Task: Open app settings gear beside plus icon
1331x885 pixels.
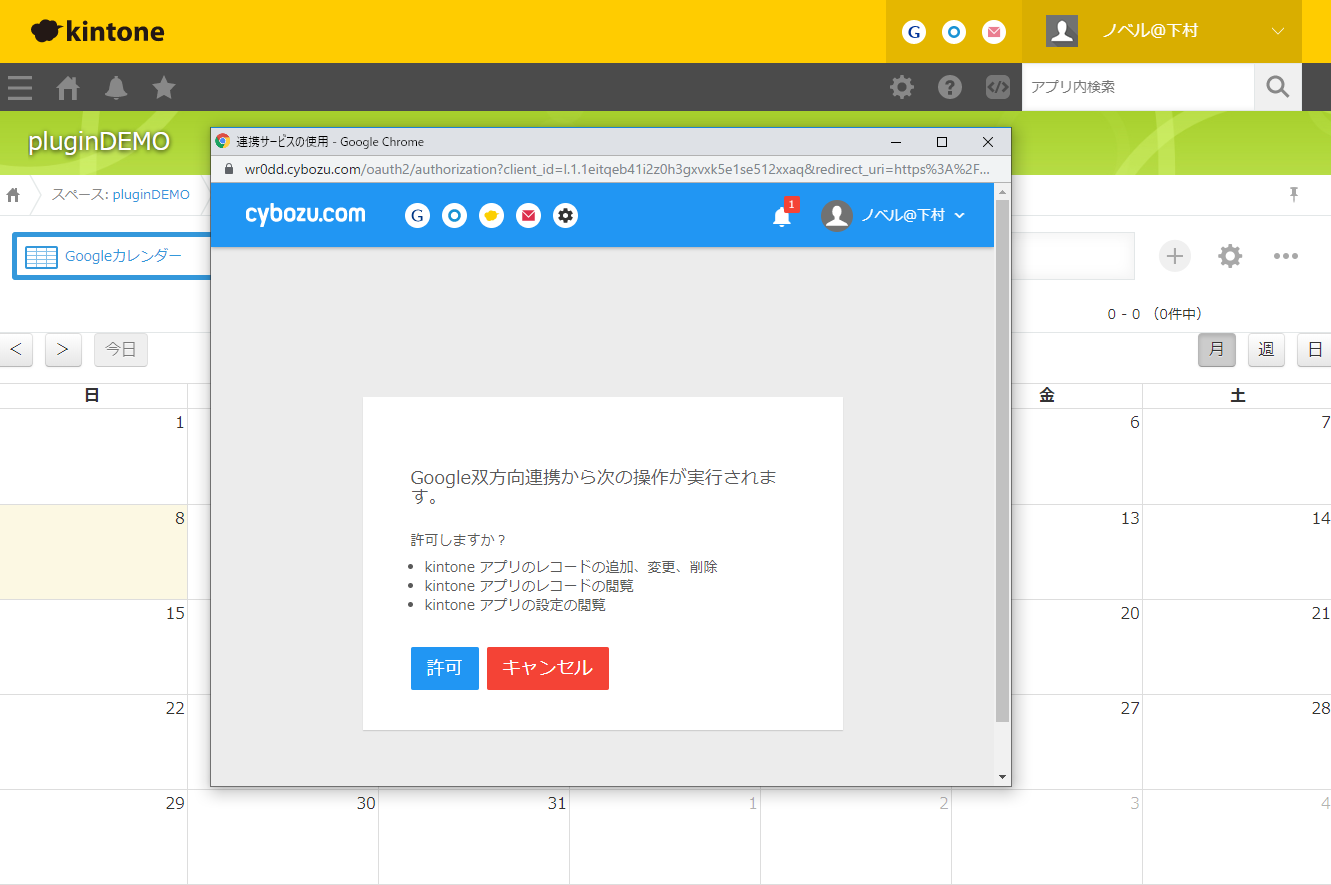Action: coord(1230,256)
